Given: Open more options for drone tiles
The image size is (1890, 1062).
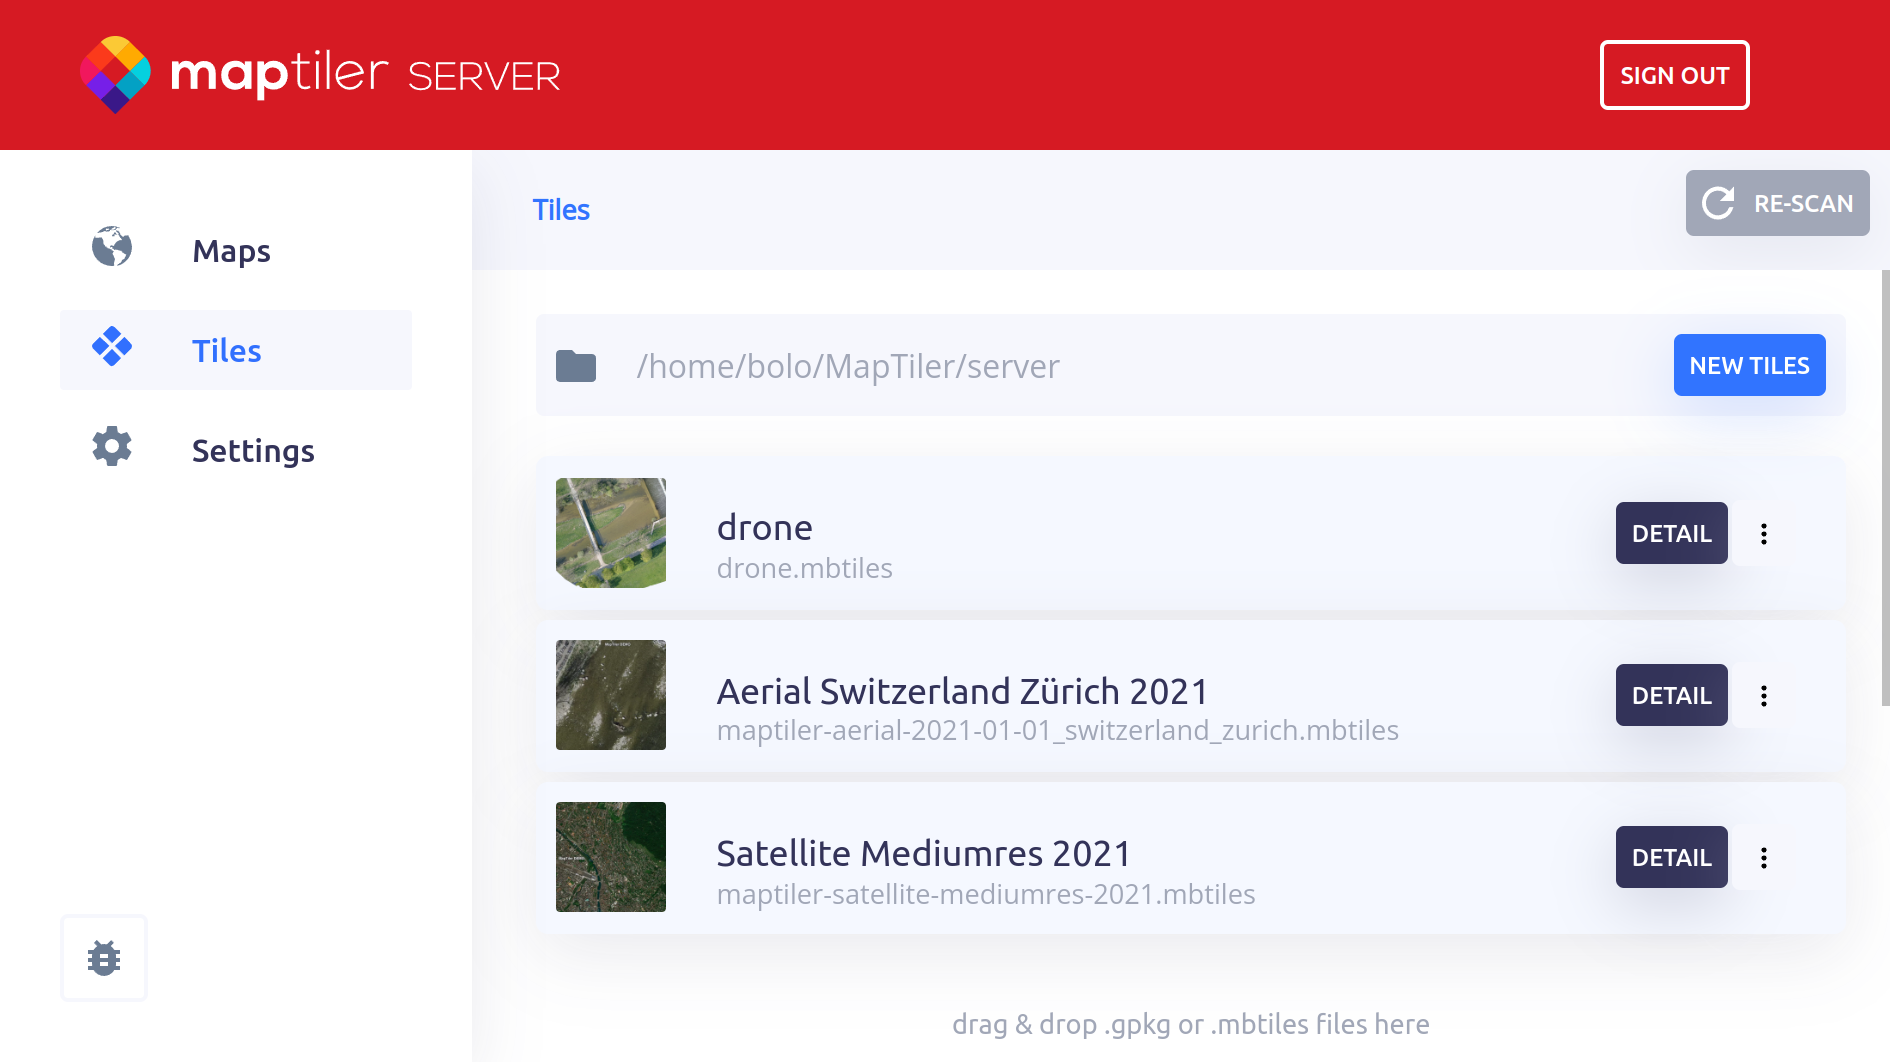Looking at the screenshot, I should (1764, 534).
